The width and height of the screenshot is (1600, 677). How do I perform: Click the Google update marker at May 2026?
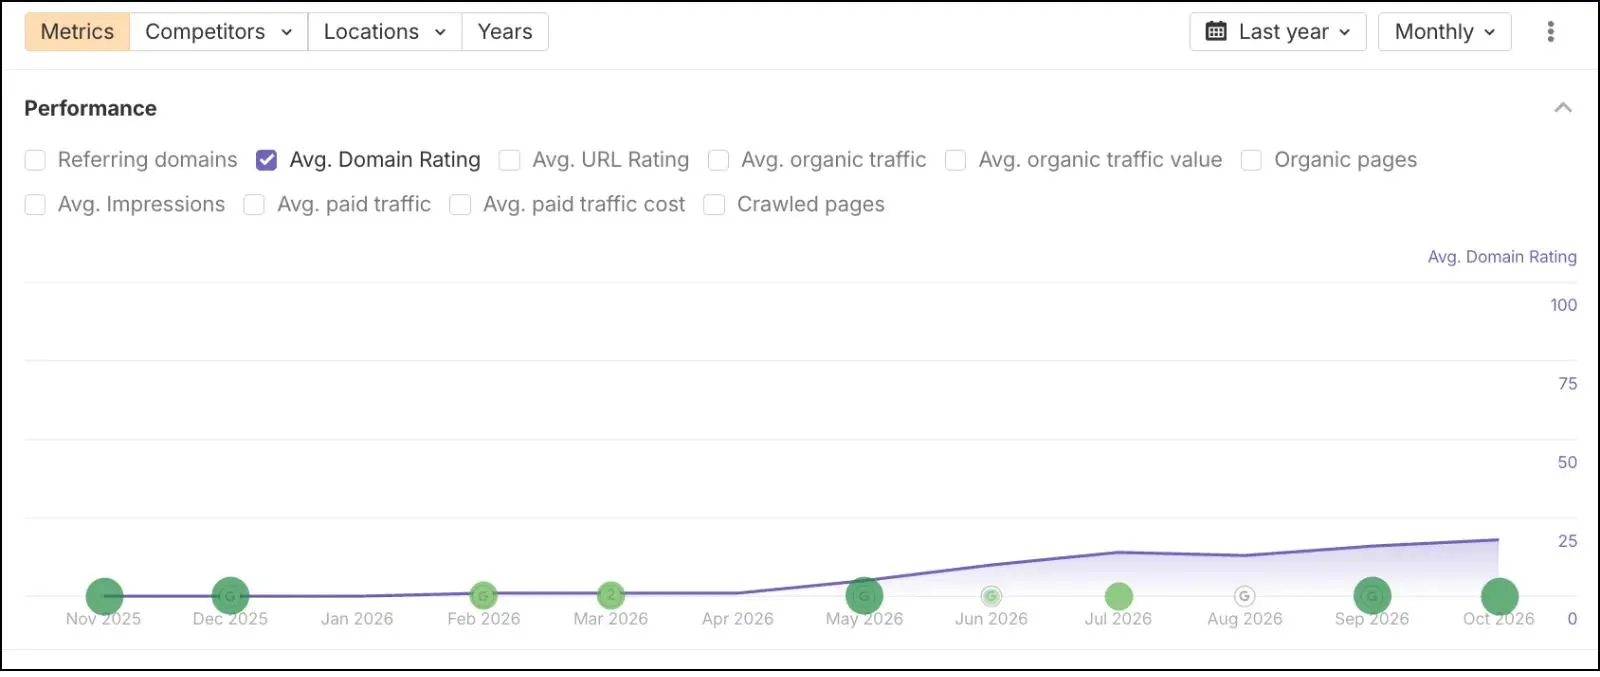[x=865, y=596]
